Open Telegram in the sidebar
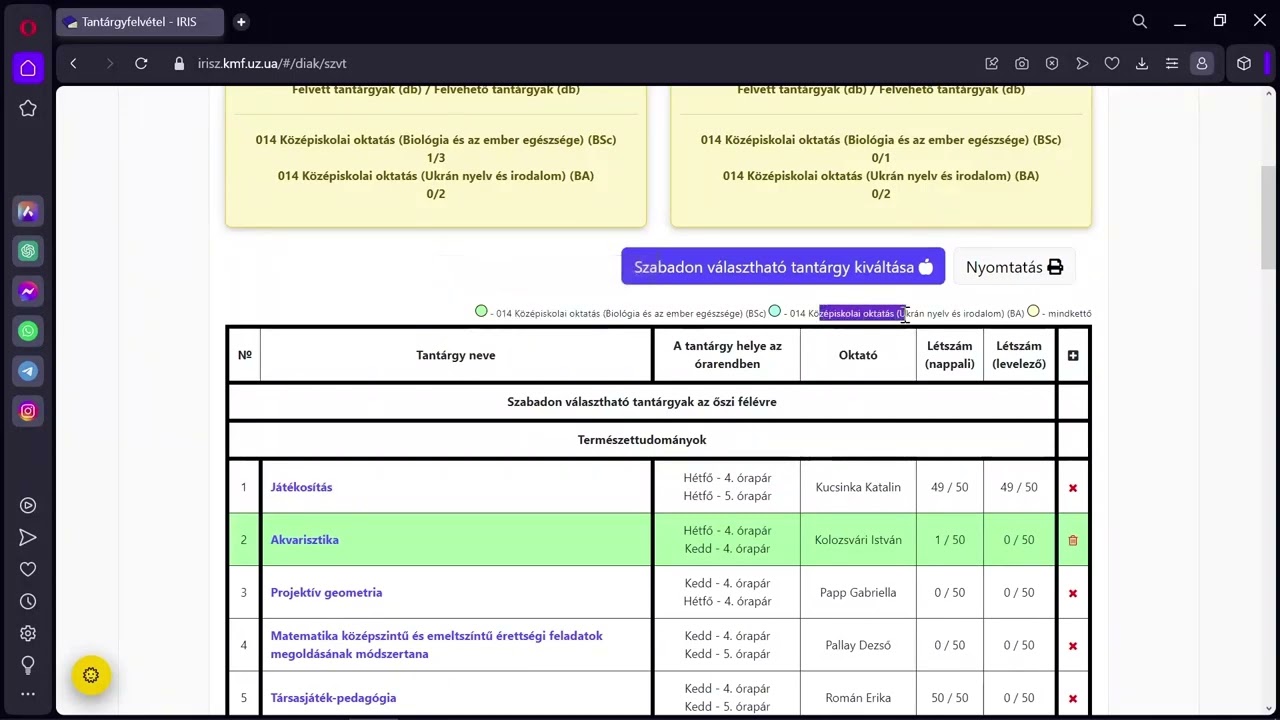Screen dimensions: 1280x720 pyautogui.click(x=28, y=371)
